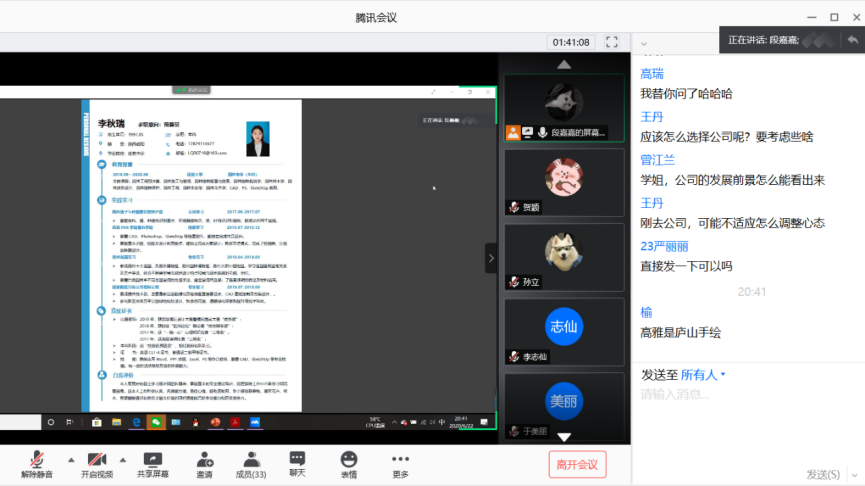Open 共享屏幕 share screen icon

pos(153,464)
